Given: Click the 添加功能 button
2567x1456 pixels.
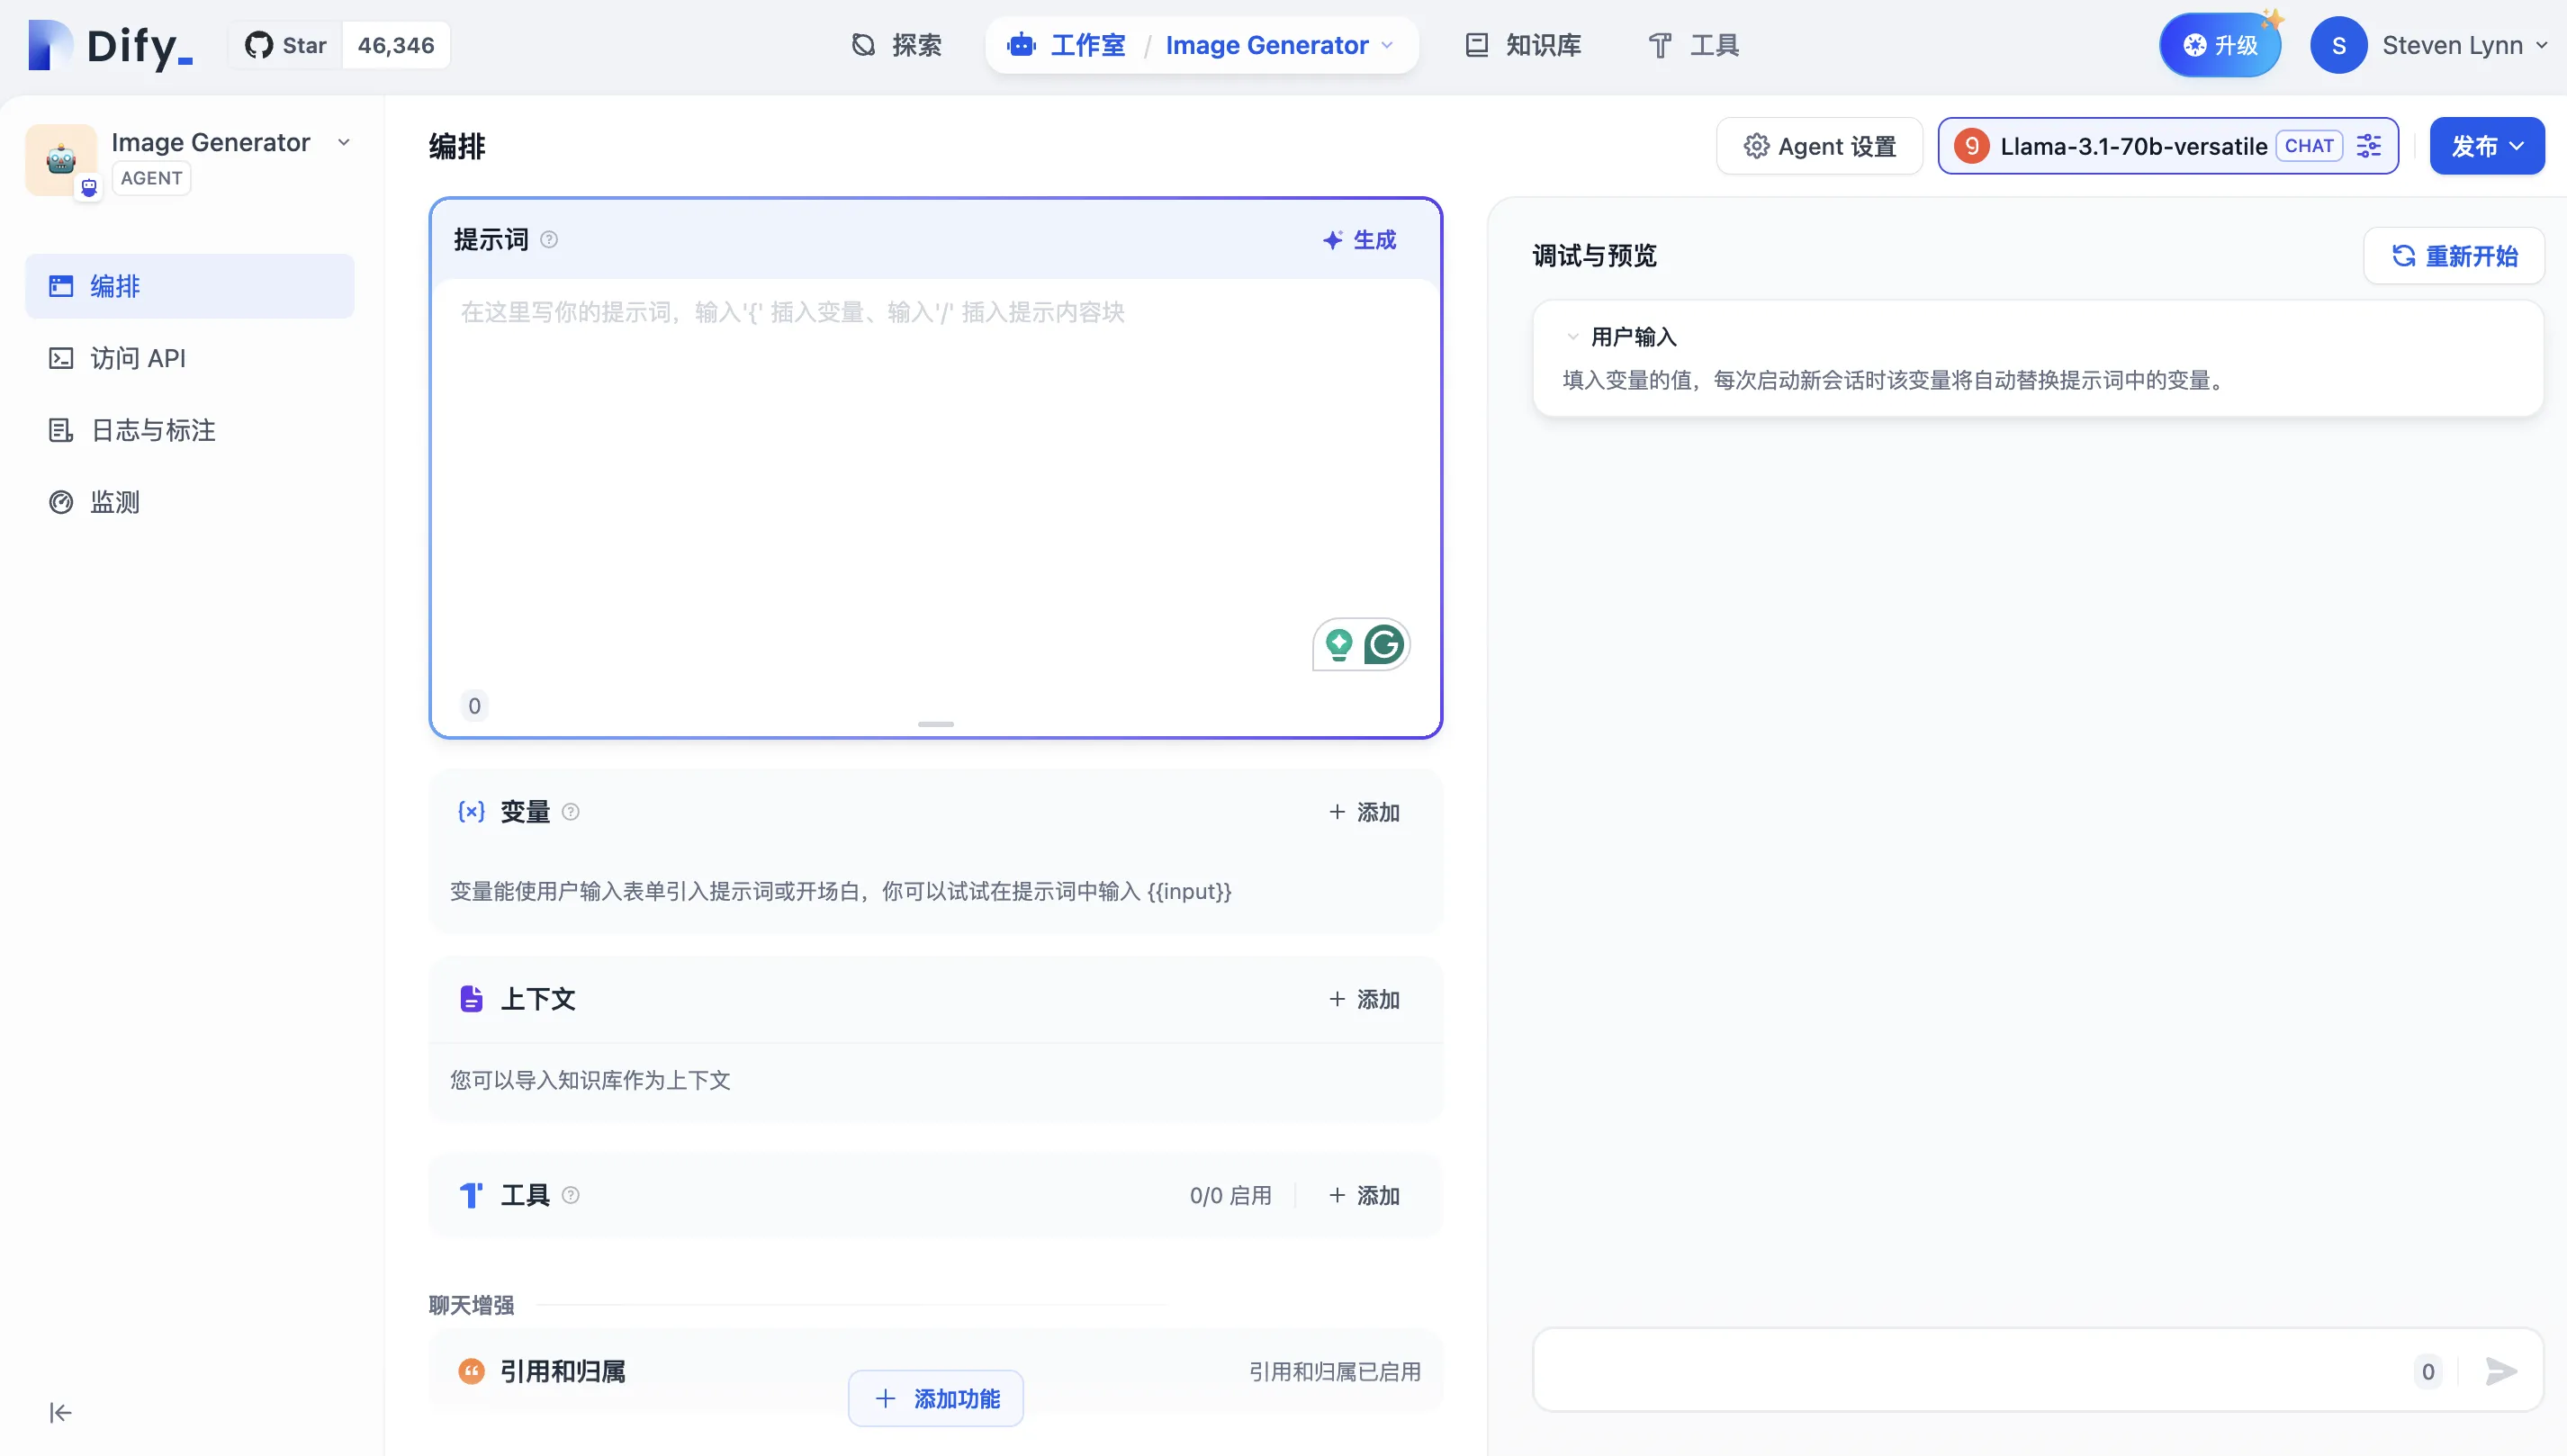Looking at the screenshot, I should (936, 1398).
